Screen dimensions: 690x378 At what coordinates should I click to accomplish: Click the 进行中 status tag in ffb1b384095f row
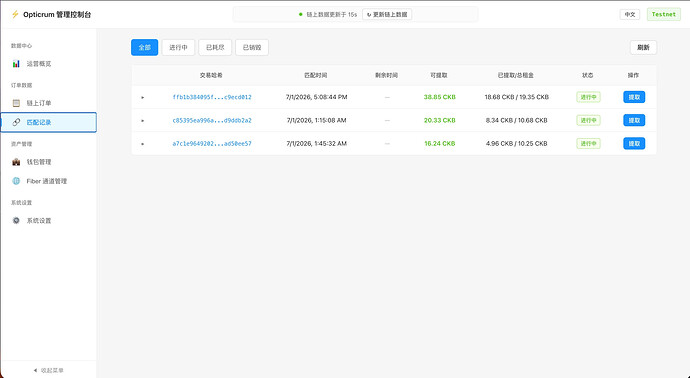(588, 97)
